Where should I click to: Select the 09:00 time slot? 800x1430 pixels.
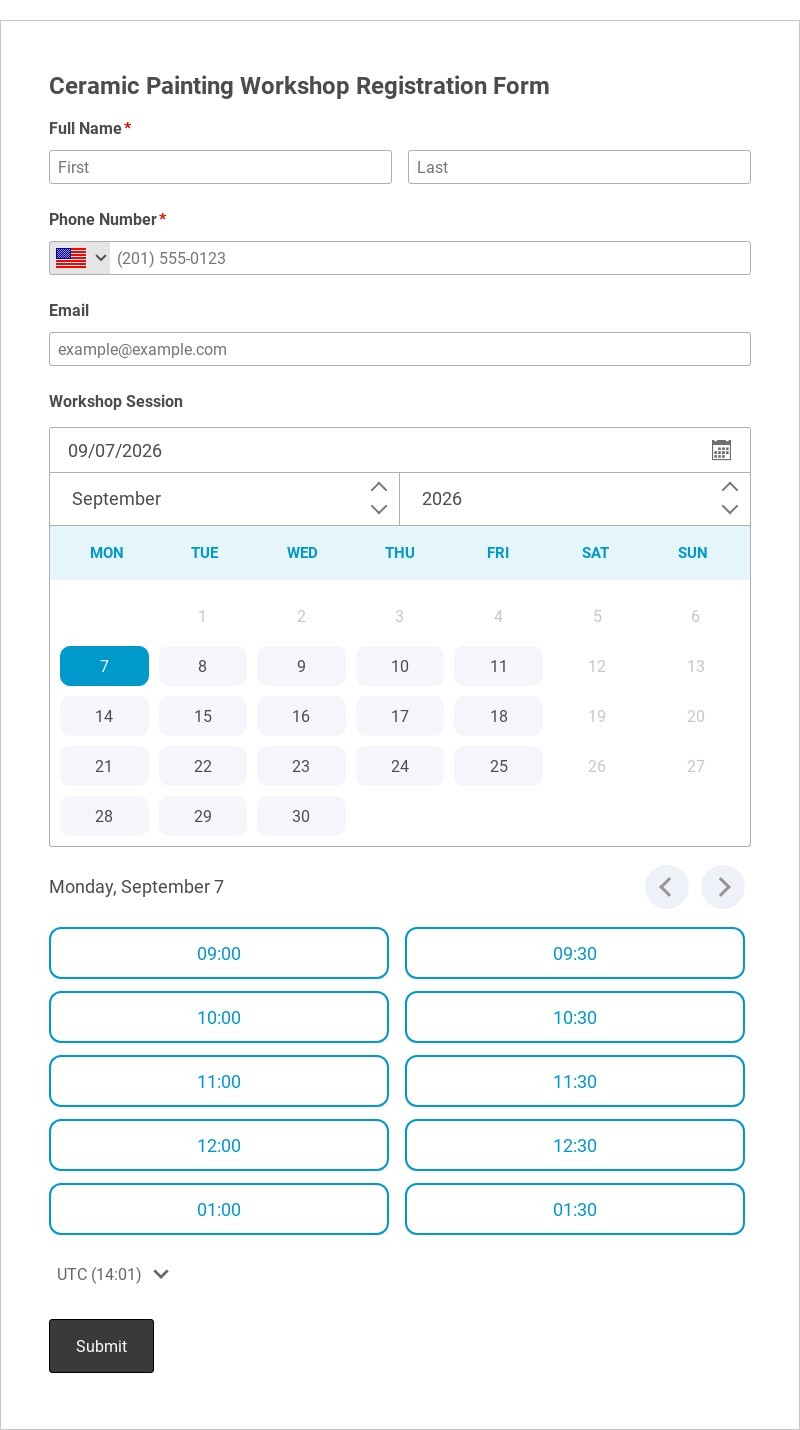click(x=219, y=953)
